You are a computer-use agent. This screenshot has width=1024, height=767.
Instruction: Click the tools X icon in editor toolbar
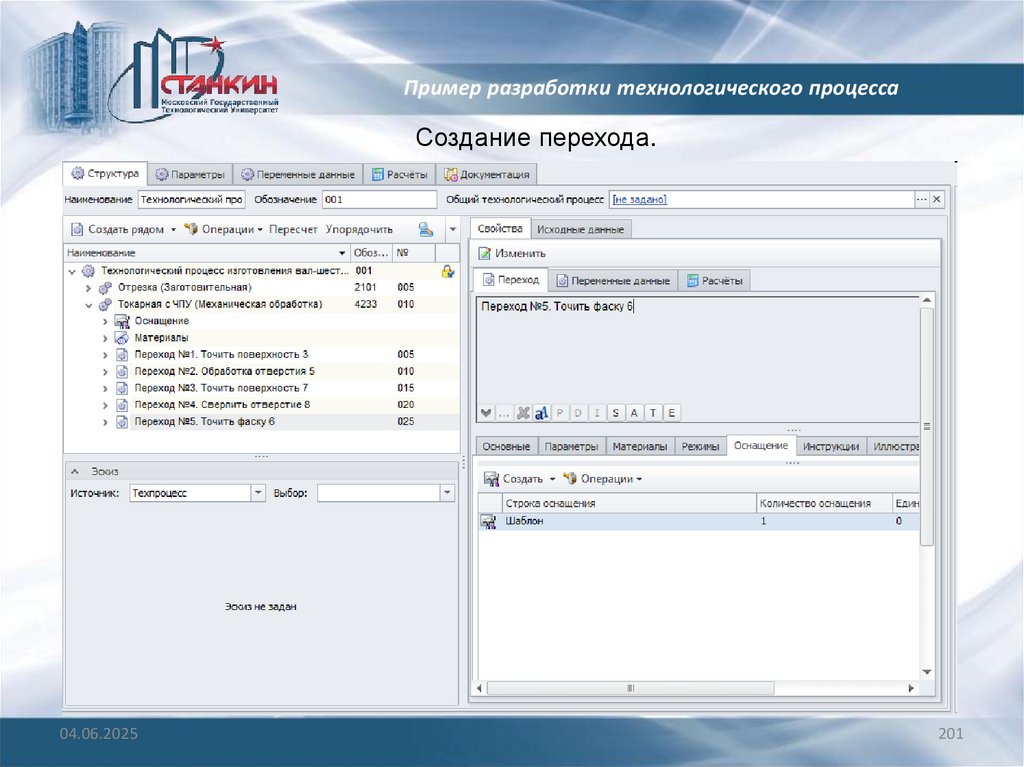click(x=522, y=413)
